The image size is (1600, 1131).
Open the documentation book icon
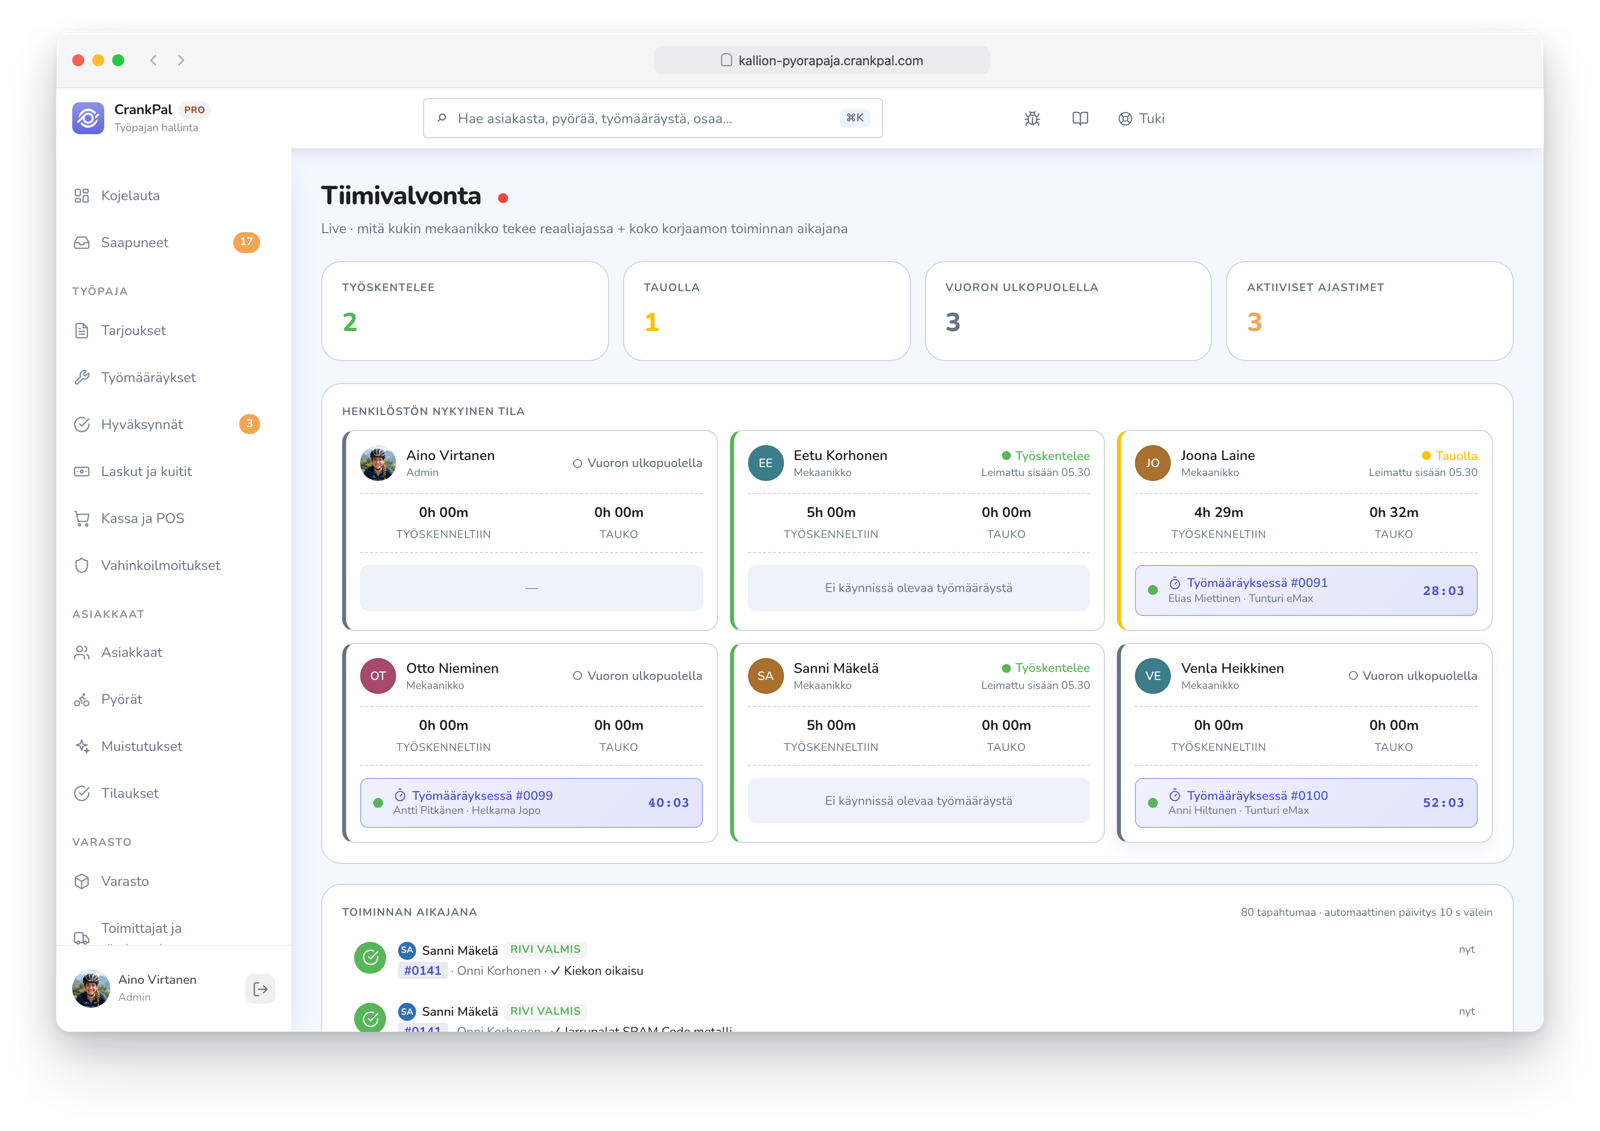(x=1080, y=119)
